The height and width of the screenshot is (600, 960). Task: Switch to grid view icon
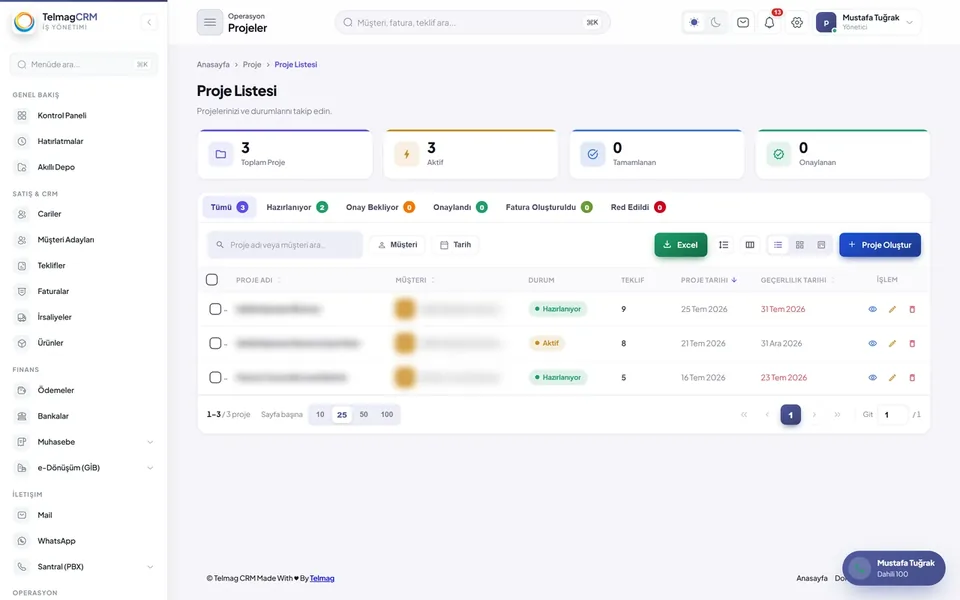point(800,245)
